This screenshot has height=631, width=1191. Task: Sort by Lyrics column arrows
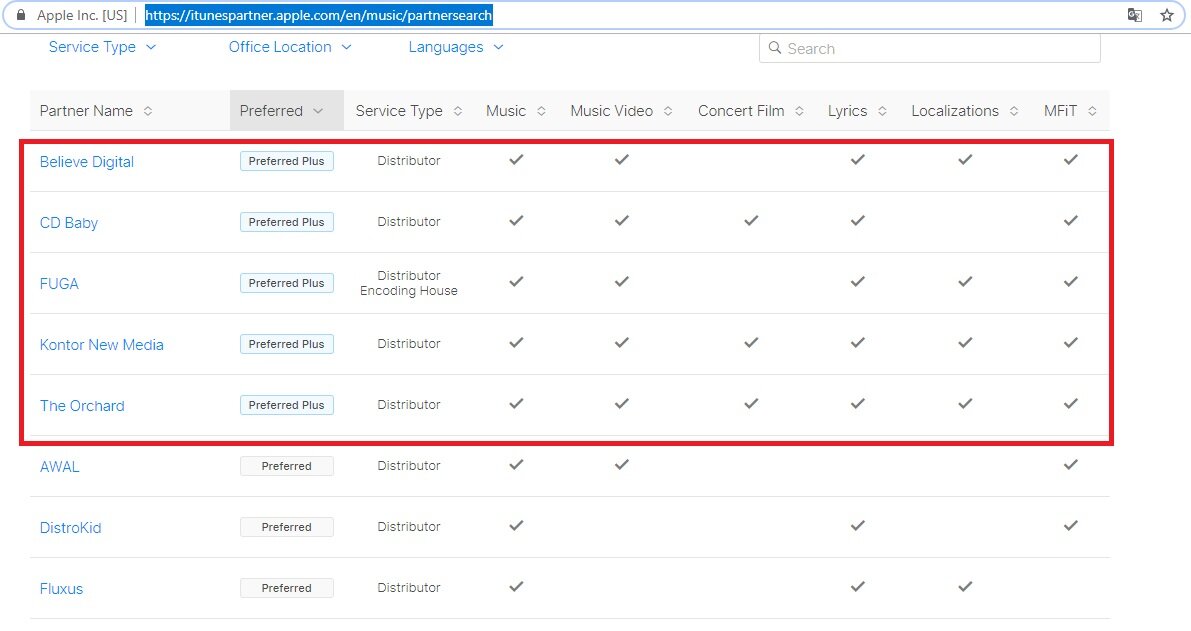pos(883,111)
